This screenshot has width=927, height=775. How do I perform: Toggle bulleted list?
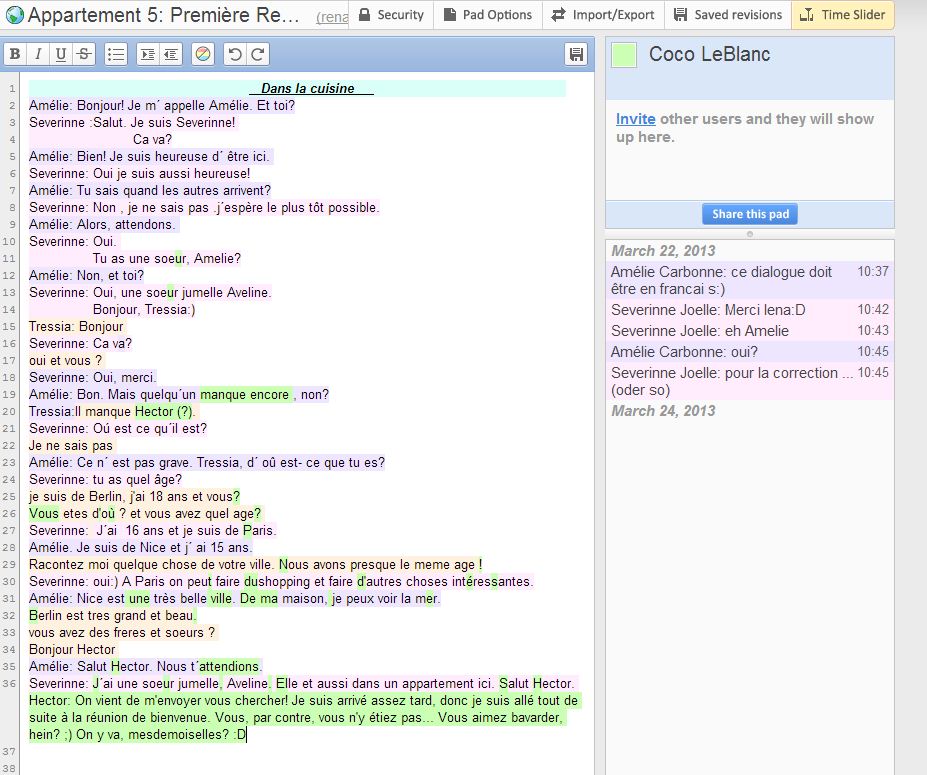point(116,55)
